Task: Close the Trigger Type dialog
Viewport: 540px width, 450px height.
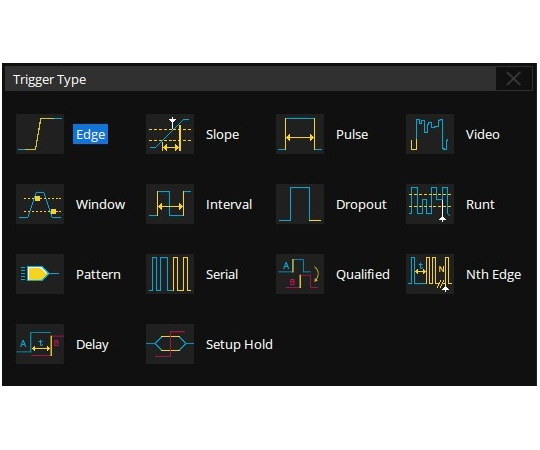Action: [513, 79]
